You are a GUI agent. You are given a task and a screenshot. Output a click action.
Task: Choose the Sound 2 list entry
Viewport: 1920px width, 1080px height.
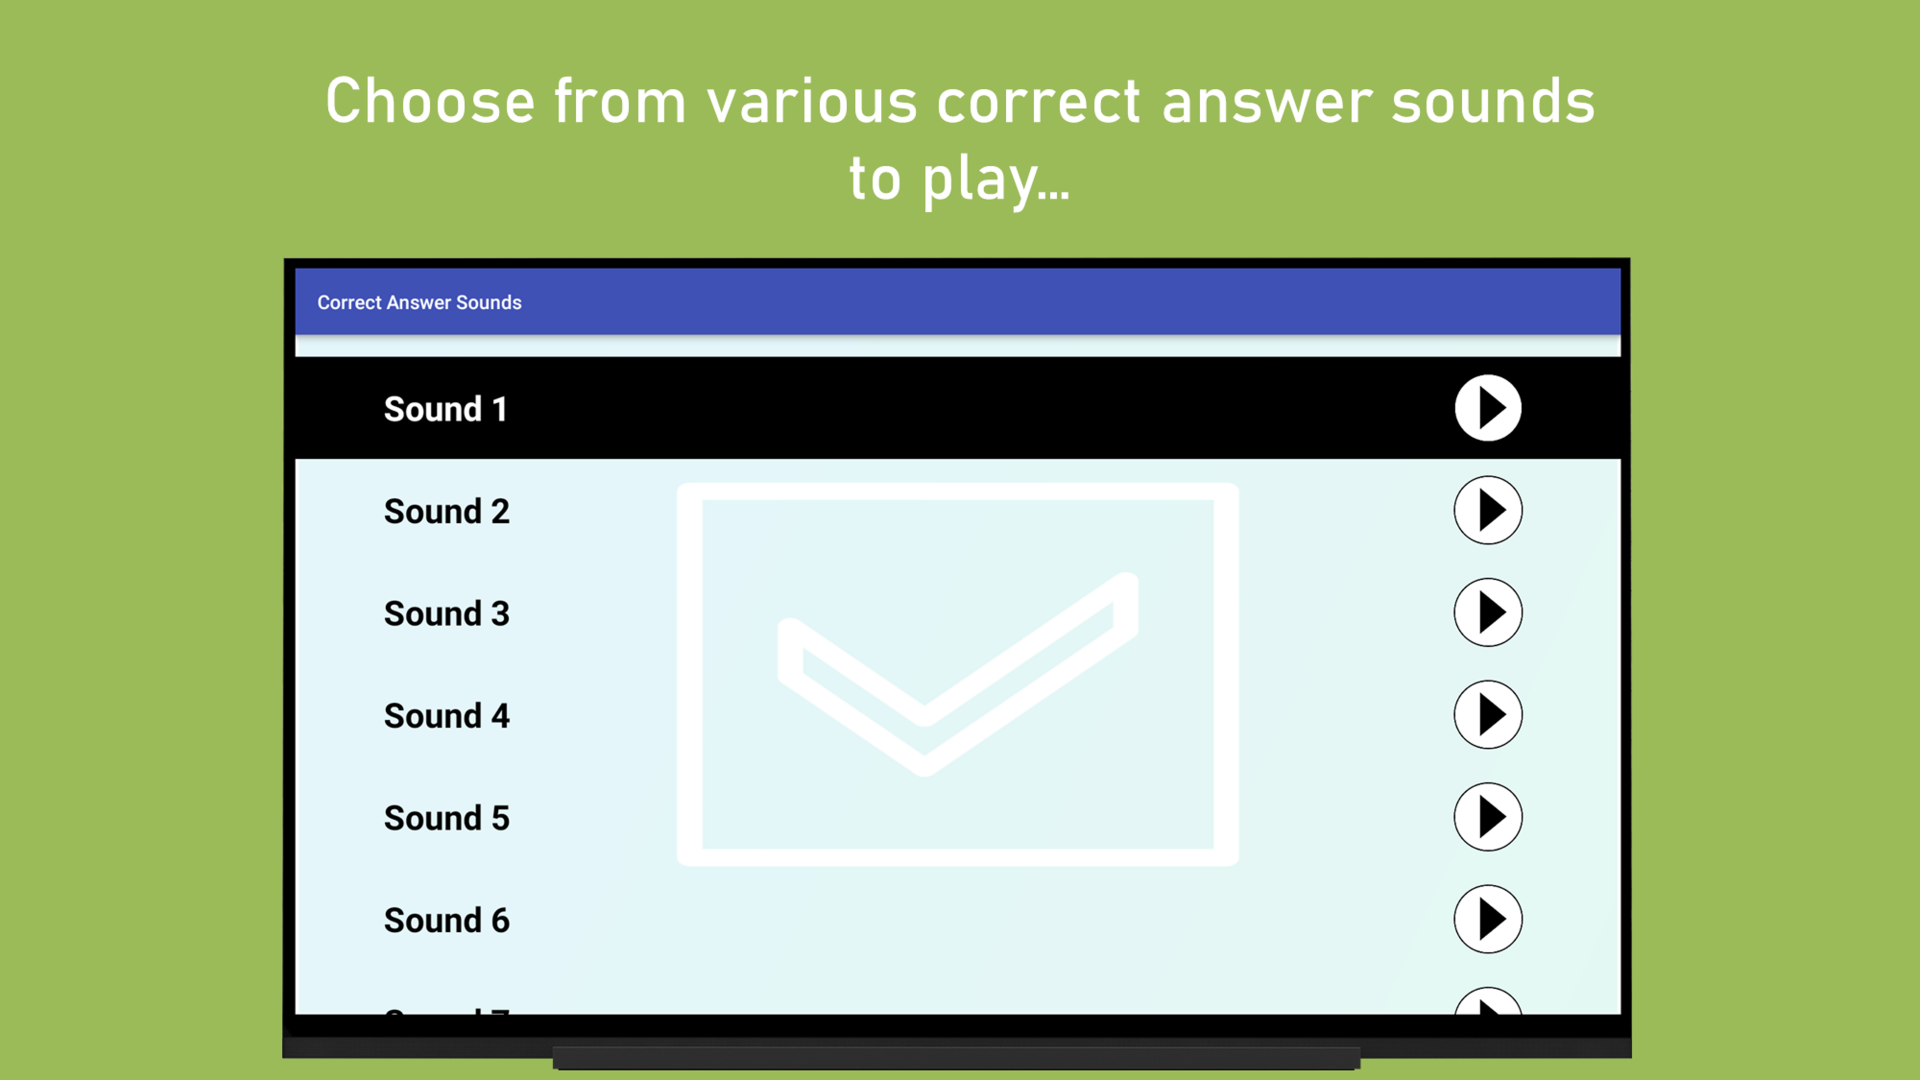point(446,511)
